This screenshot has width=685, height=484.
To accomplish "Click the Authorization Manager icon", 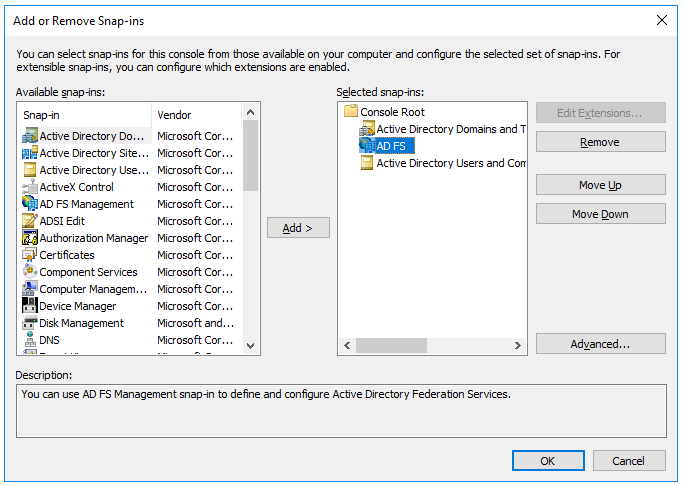I will [x=30, y=238].
